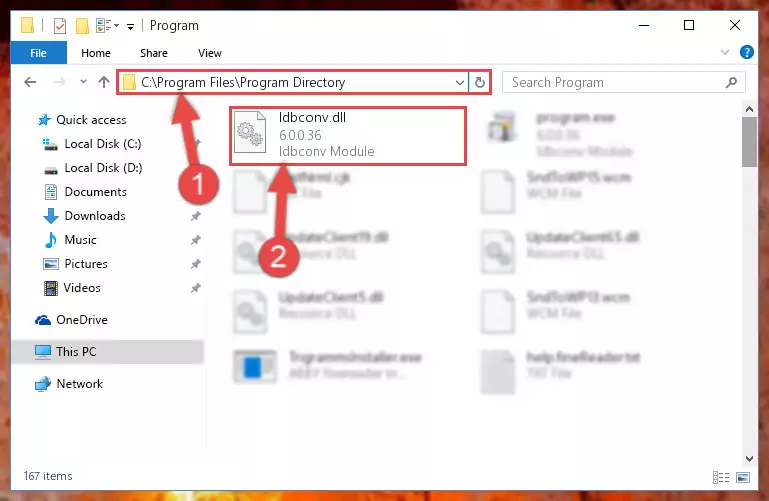Select the UpdateClient19.dll file
The width and height of the screenshot is (769, 501).
pos(311,251)
